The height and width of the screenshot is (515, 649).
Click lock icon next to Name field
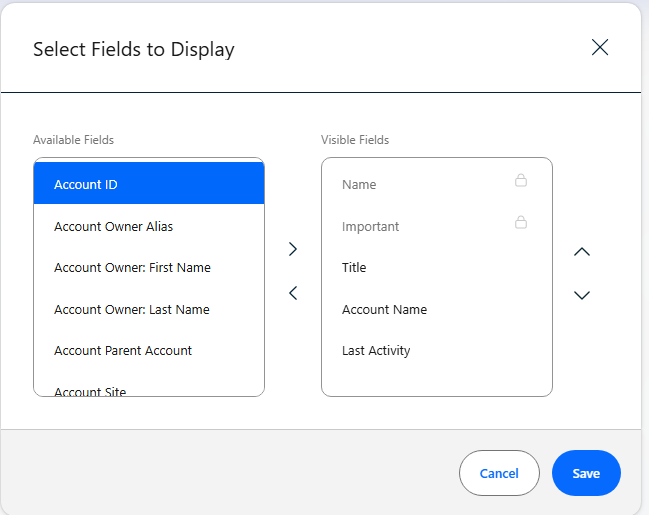click(x=521, y=180)
